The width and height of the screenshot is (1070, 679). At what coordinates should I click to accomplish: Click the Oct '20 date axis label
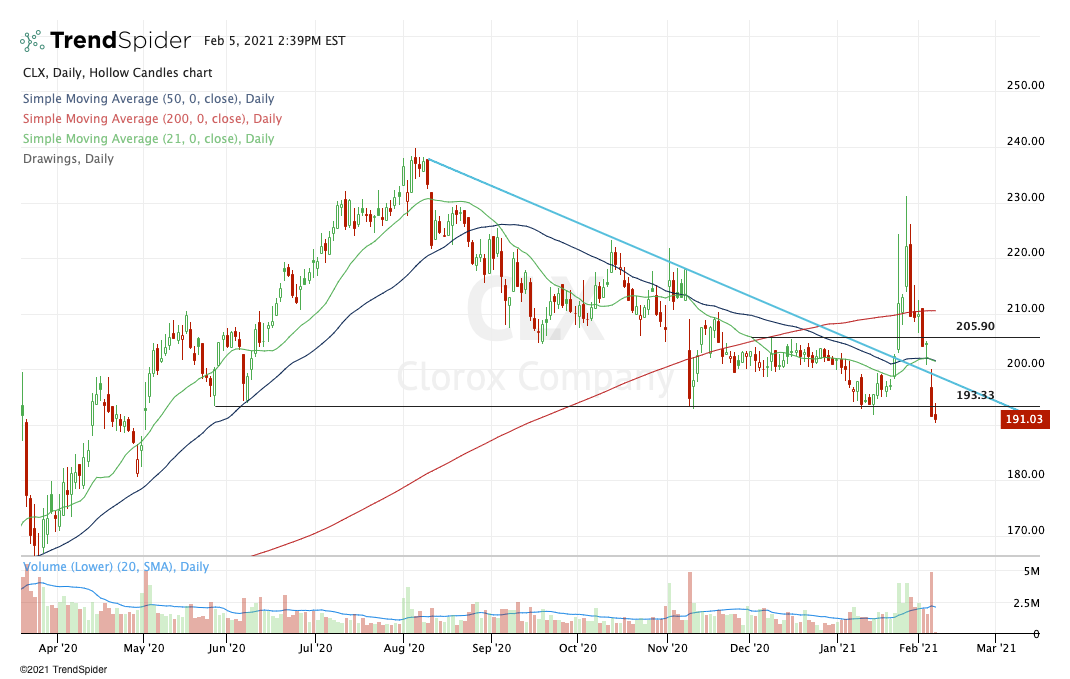coord(578,648)
